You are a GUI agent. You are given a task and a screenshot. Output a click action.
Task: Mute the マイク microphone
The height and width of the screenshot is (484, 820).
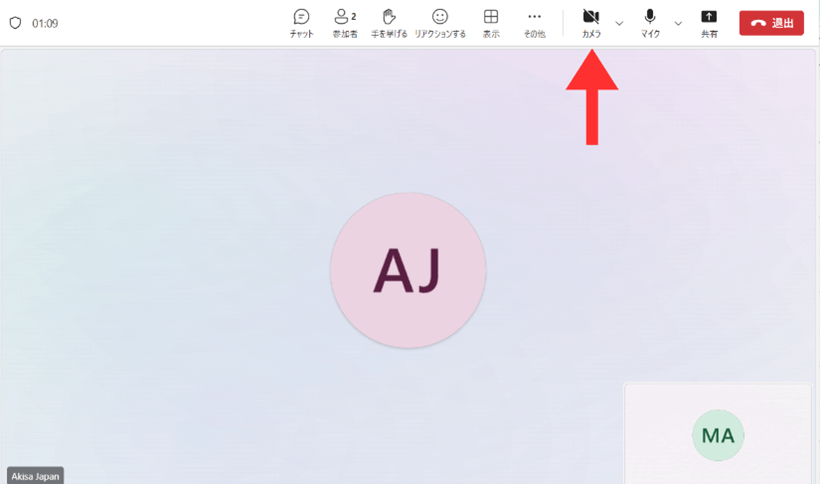650,24
